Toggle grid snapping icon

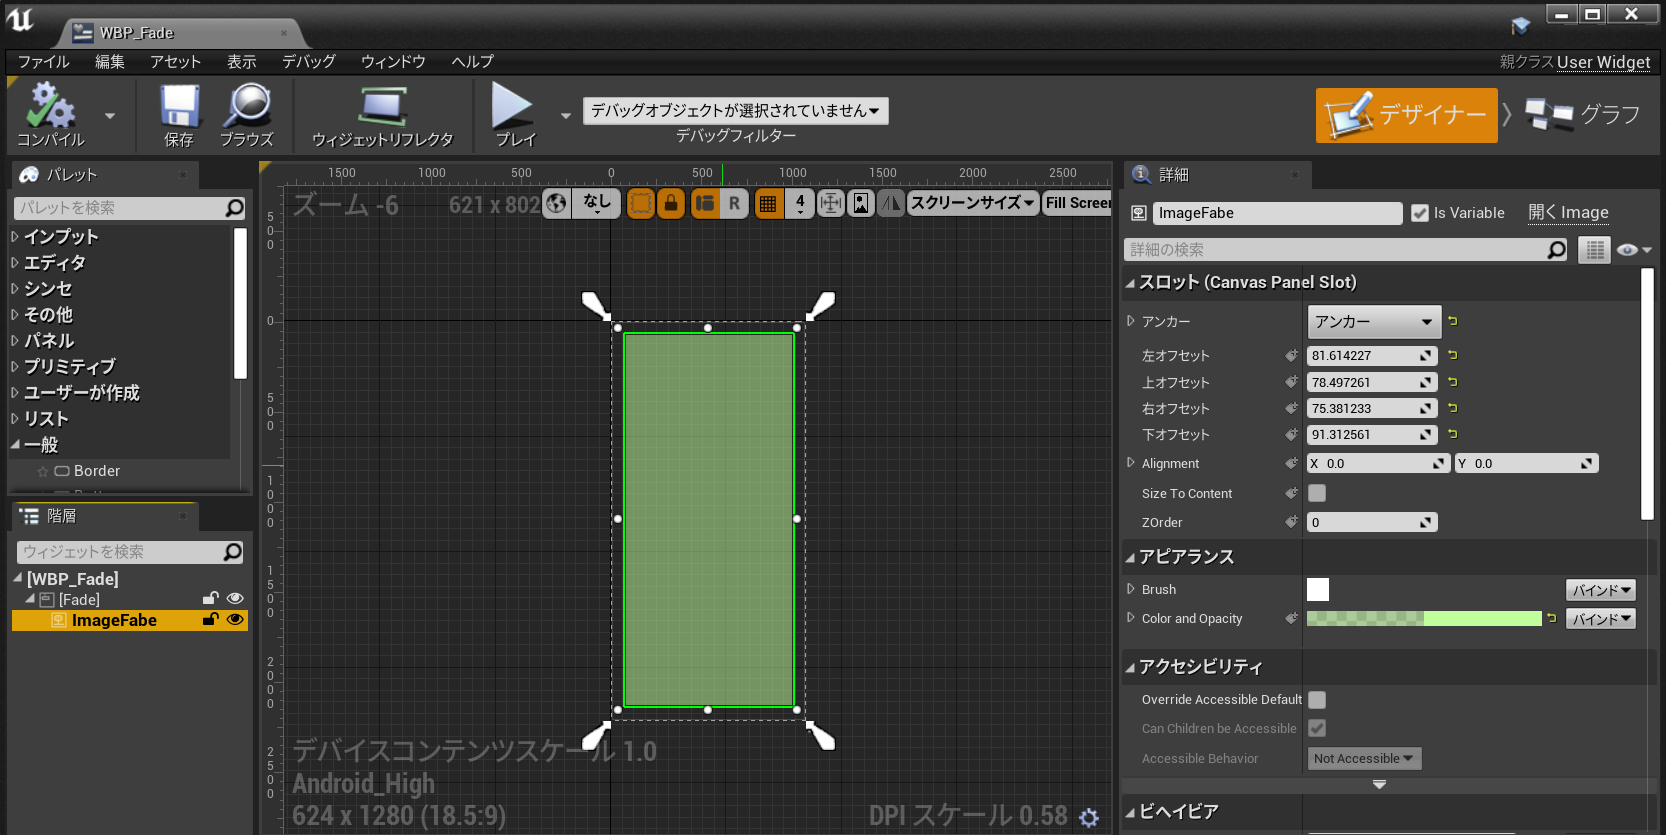(x=768, y=203)
